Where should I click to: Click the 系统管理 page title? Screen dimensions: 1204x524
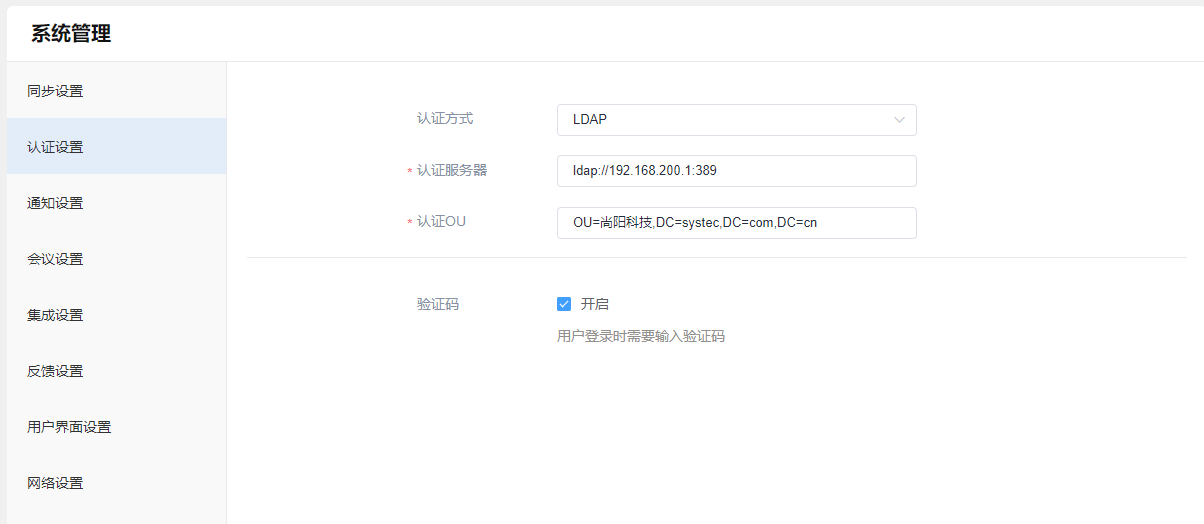(71, 34)
